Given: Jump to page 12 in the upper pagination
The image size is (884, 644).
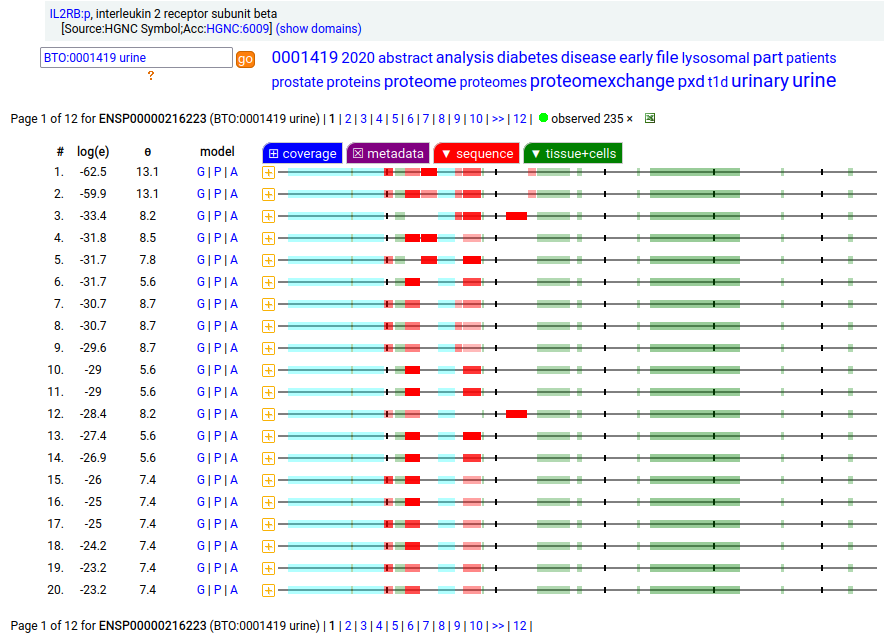Looking at the screenshot, I should [x=520, y=119].
